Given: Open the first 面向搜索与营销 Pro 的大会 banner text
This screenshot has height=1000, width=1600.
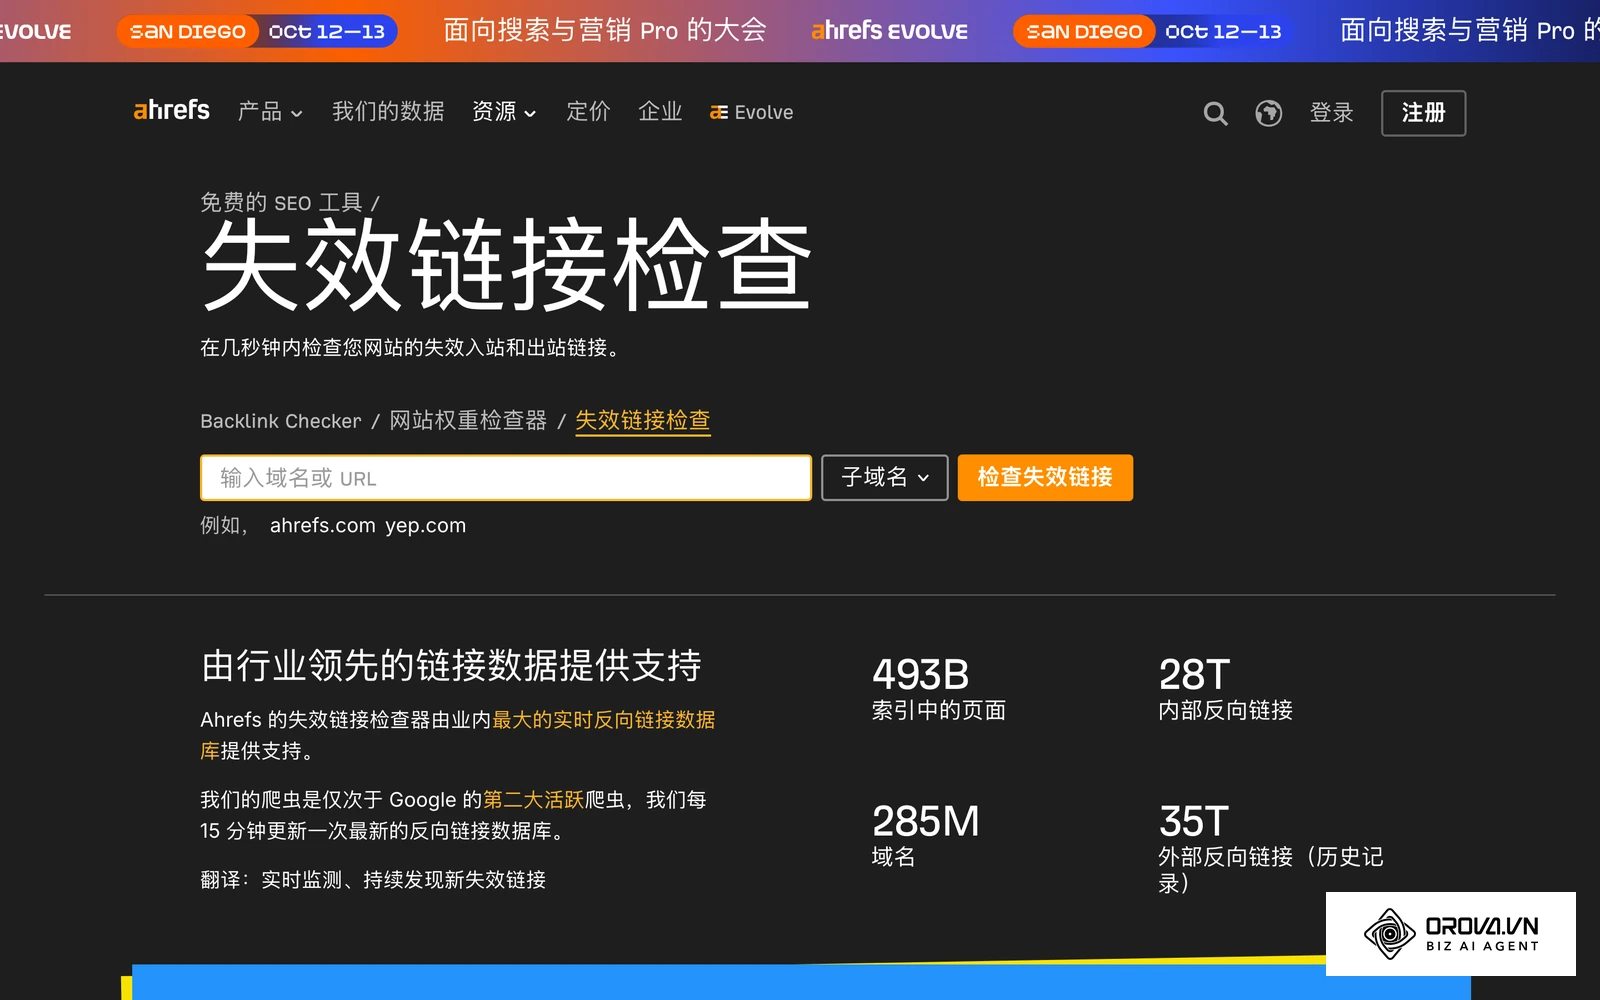Looking at the screenshot, I should 605,31.
